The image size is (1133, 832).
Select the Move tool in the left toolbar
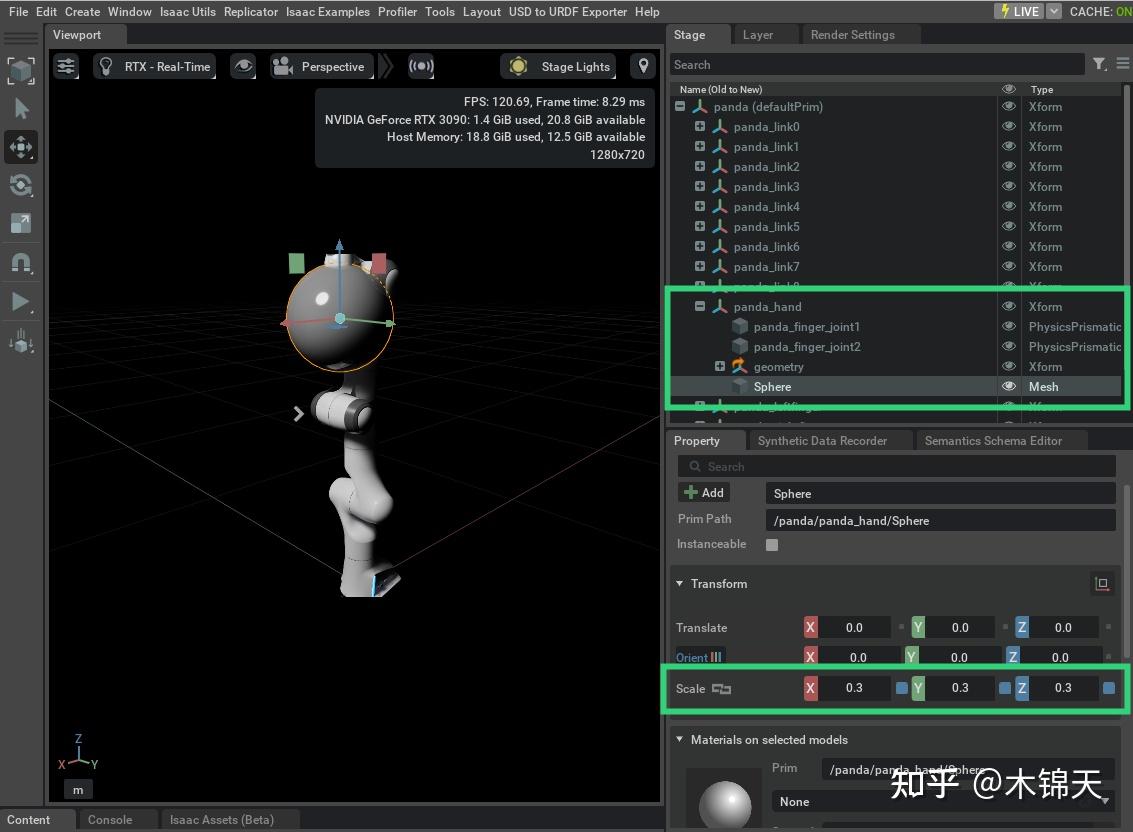click(22, 147)
